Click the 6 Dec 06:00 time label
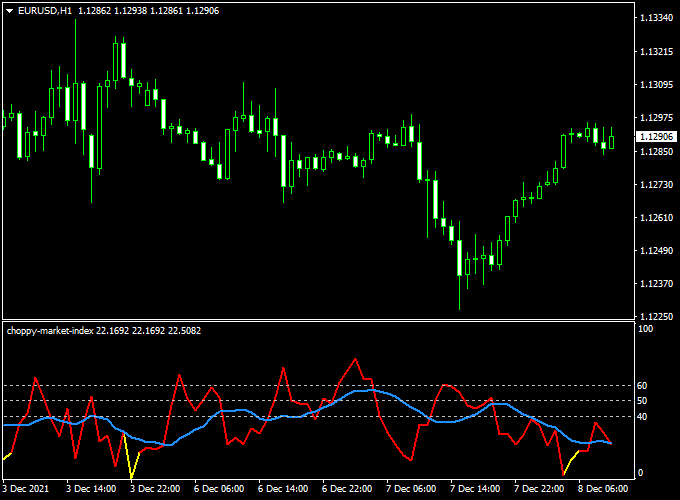This screenshot has height=500, width=680. point(219,489)
